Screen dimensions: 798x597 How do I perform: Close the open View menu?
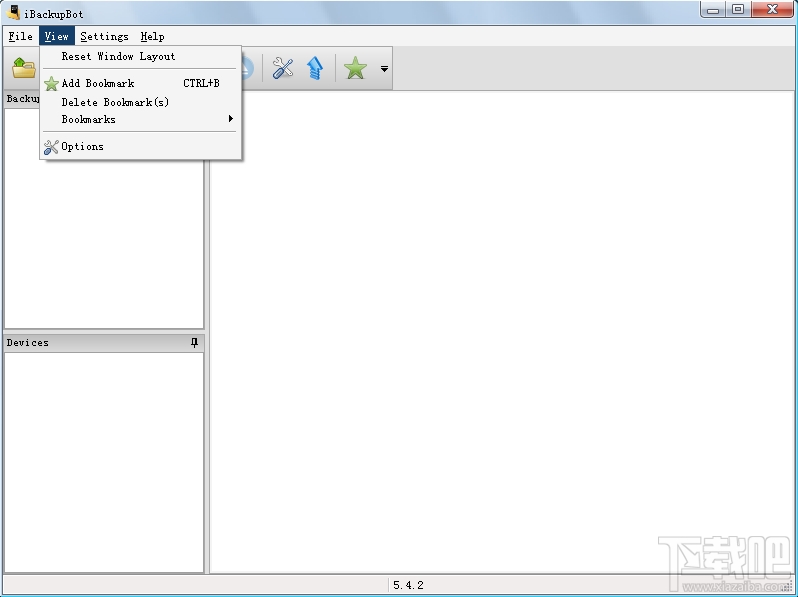click(x=56, y=36)
